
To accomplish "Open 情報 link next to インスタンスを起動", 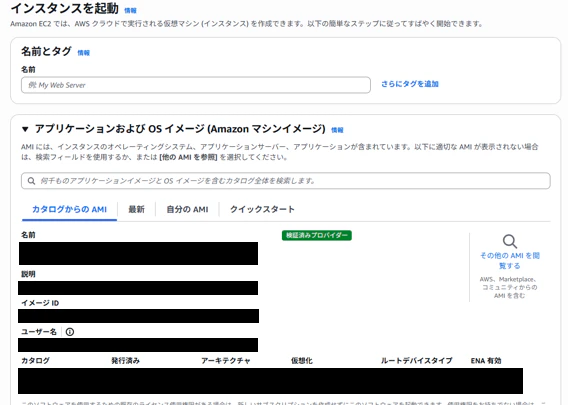I will tap(130, 11).
